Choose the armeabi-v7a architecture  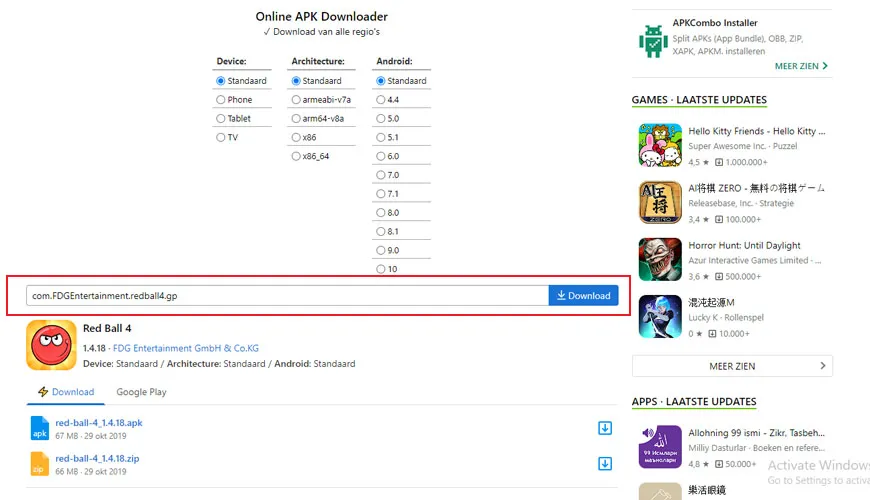click(296, 100)
